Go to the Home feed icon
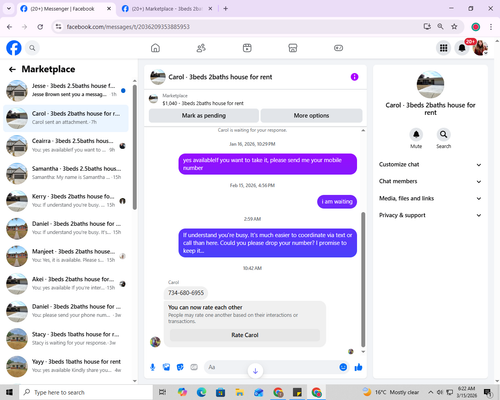Image resolution: width=500 pixels, height=400 pixels. (155, 48)
